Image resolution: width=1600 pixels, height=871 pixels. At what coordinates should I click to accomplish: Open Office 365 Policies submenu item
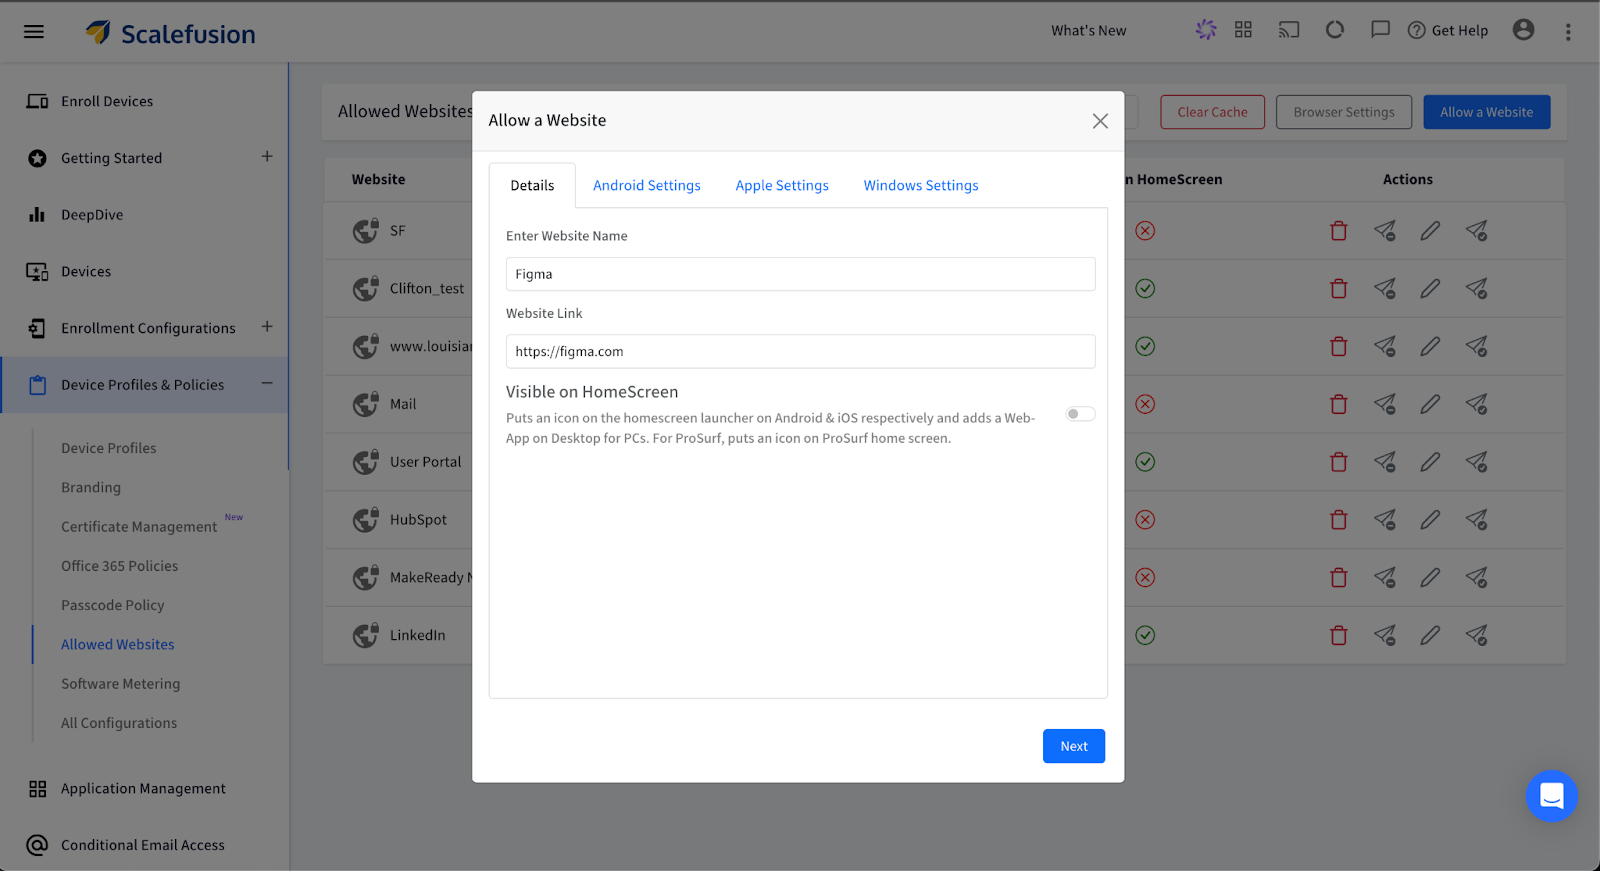click(119, 566)
